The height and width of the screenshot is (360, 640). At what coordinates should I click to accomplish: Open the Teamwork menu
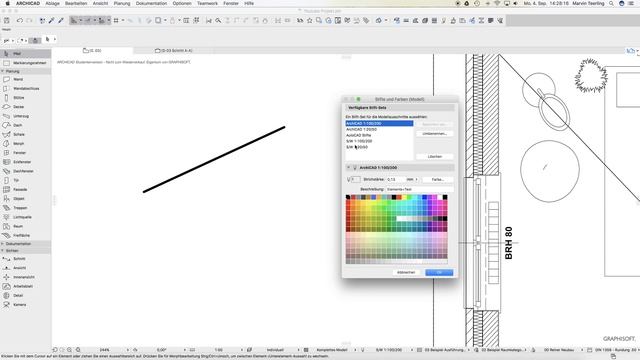(x=207, y=3)
